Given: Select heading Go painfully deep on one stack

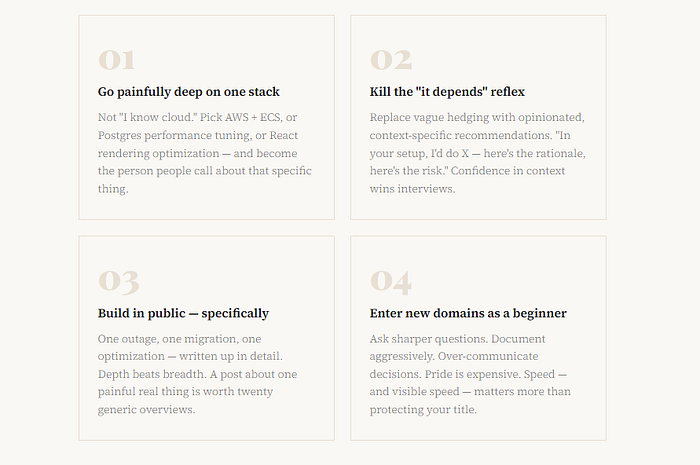Looking at the screenshot, I should click(188, 92).
